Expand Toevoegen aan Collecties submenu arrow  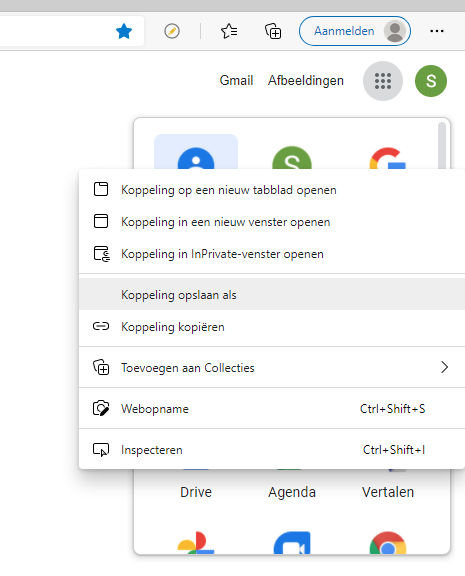[x=444, y=367]
